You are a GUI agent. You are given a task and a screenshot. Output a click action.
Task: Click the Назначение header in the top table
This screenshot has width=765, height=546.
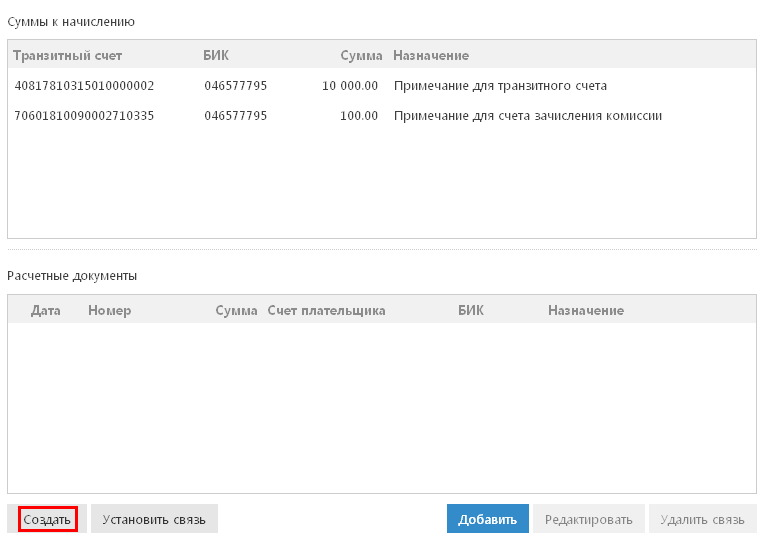coord(431,56)
